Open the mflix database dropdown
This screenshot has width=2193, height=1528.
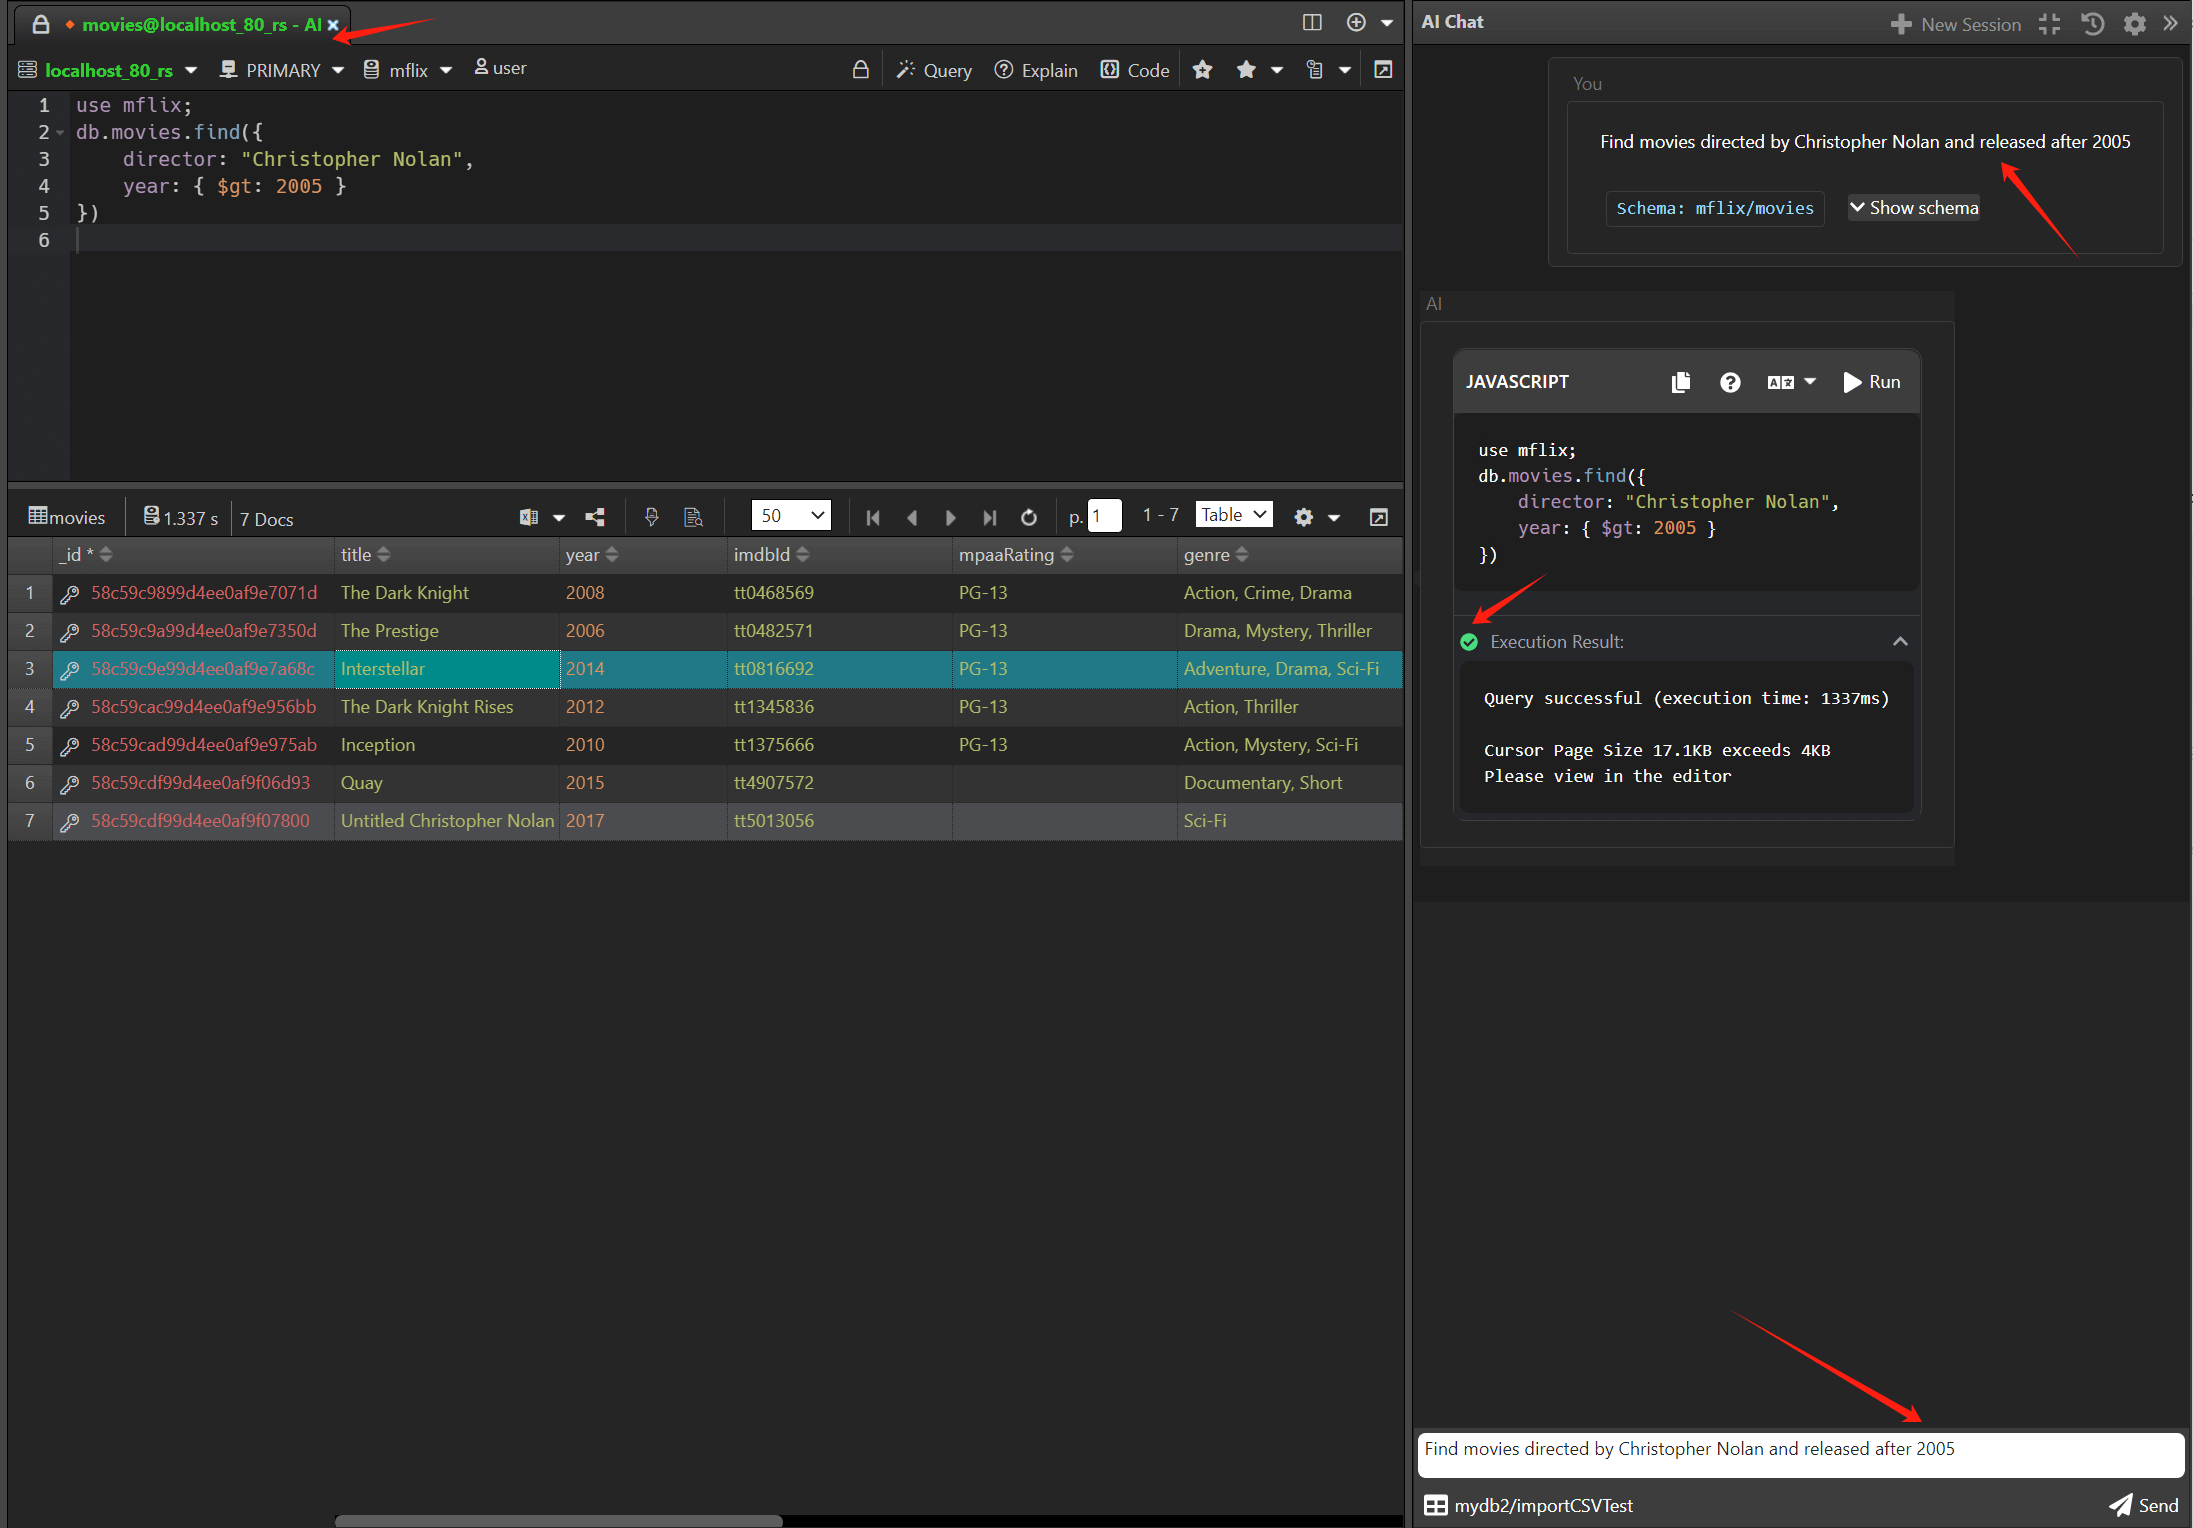tap(446, 70)
